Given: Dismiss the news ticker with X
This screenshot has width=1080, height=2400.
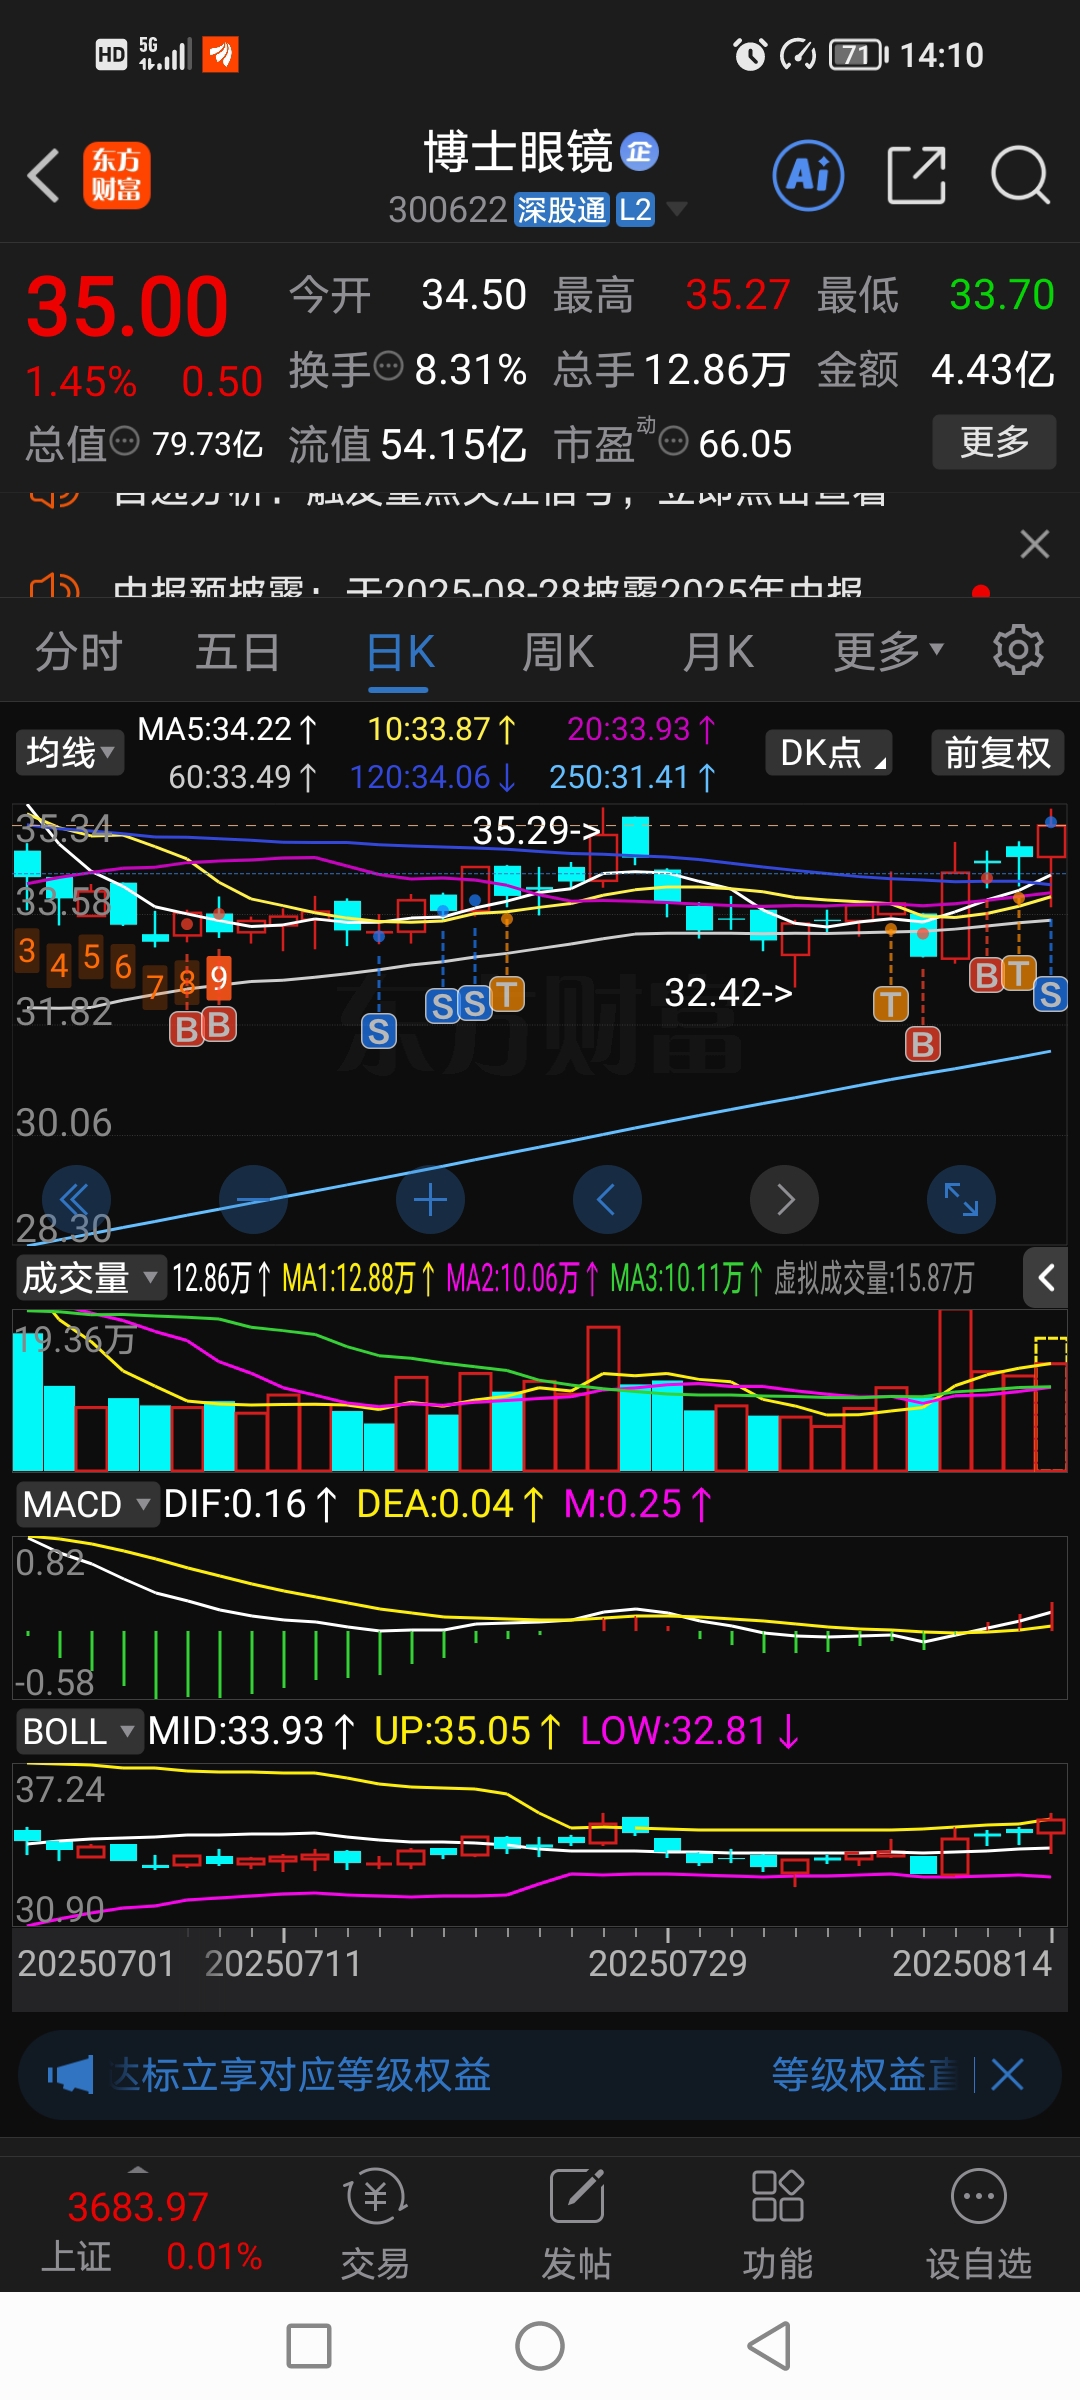Looking at the screenshot, I should 1035,544.
